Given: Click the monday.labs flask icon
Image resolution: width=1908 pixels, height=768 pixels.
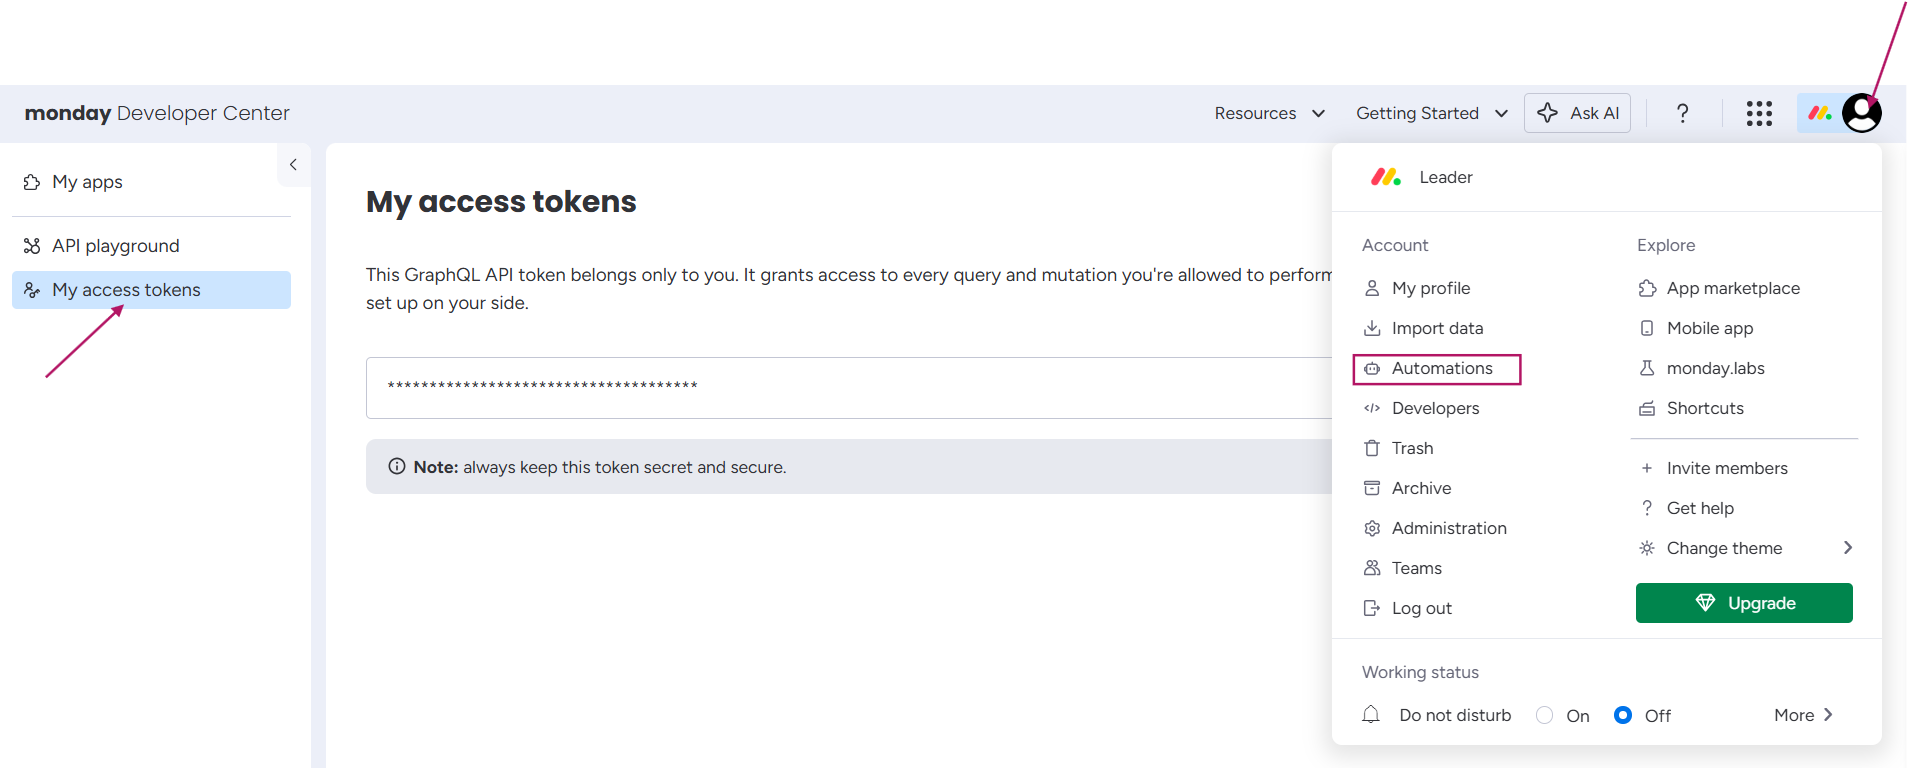Looking at the screenshot, I should click(1647, 368).
